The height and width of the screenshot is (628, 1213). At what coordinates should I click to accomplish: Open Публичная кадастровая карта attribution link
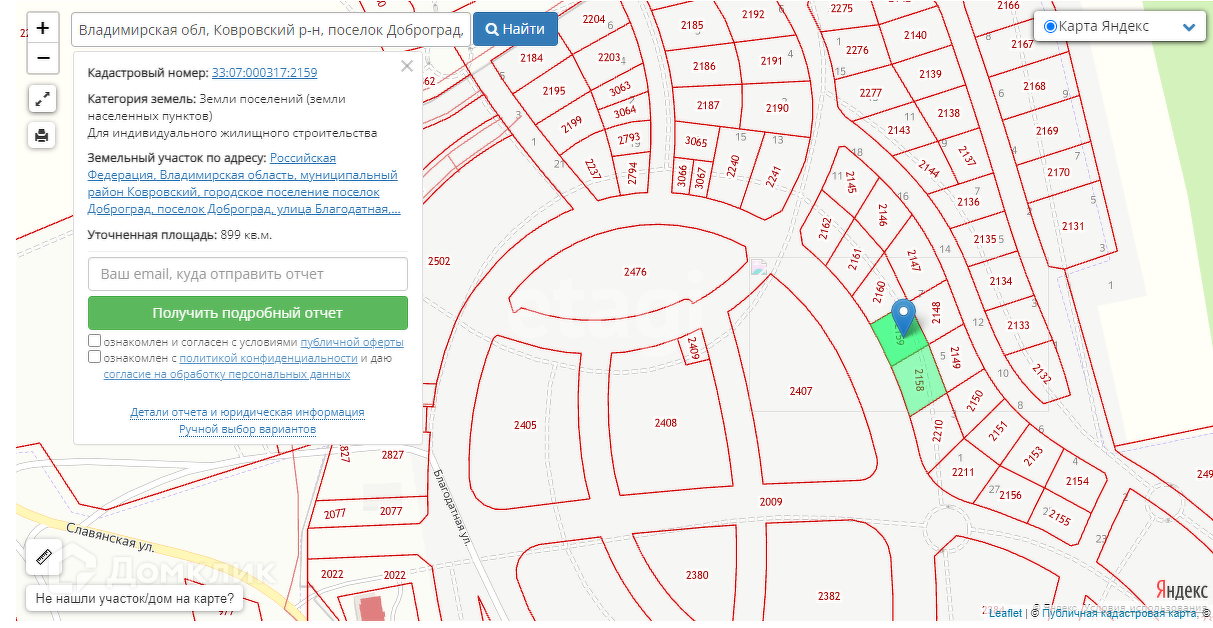pos(1120,613)
